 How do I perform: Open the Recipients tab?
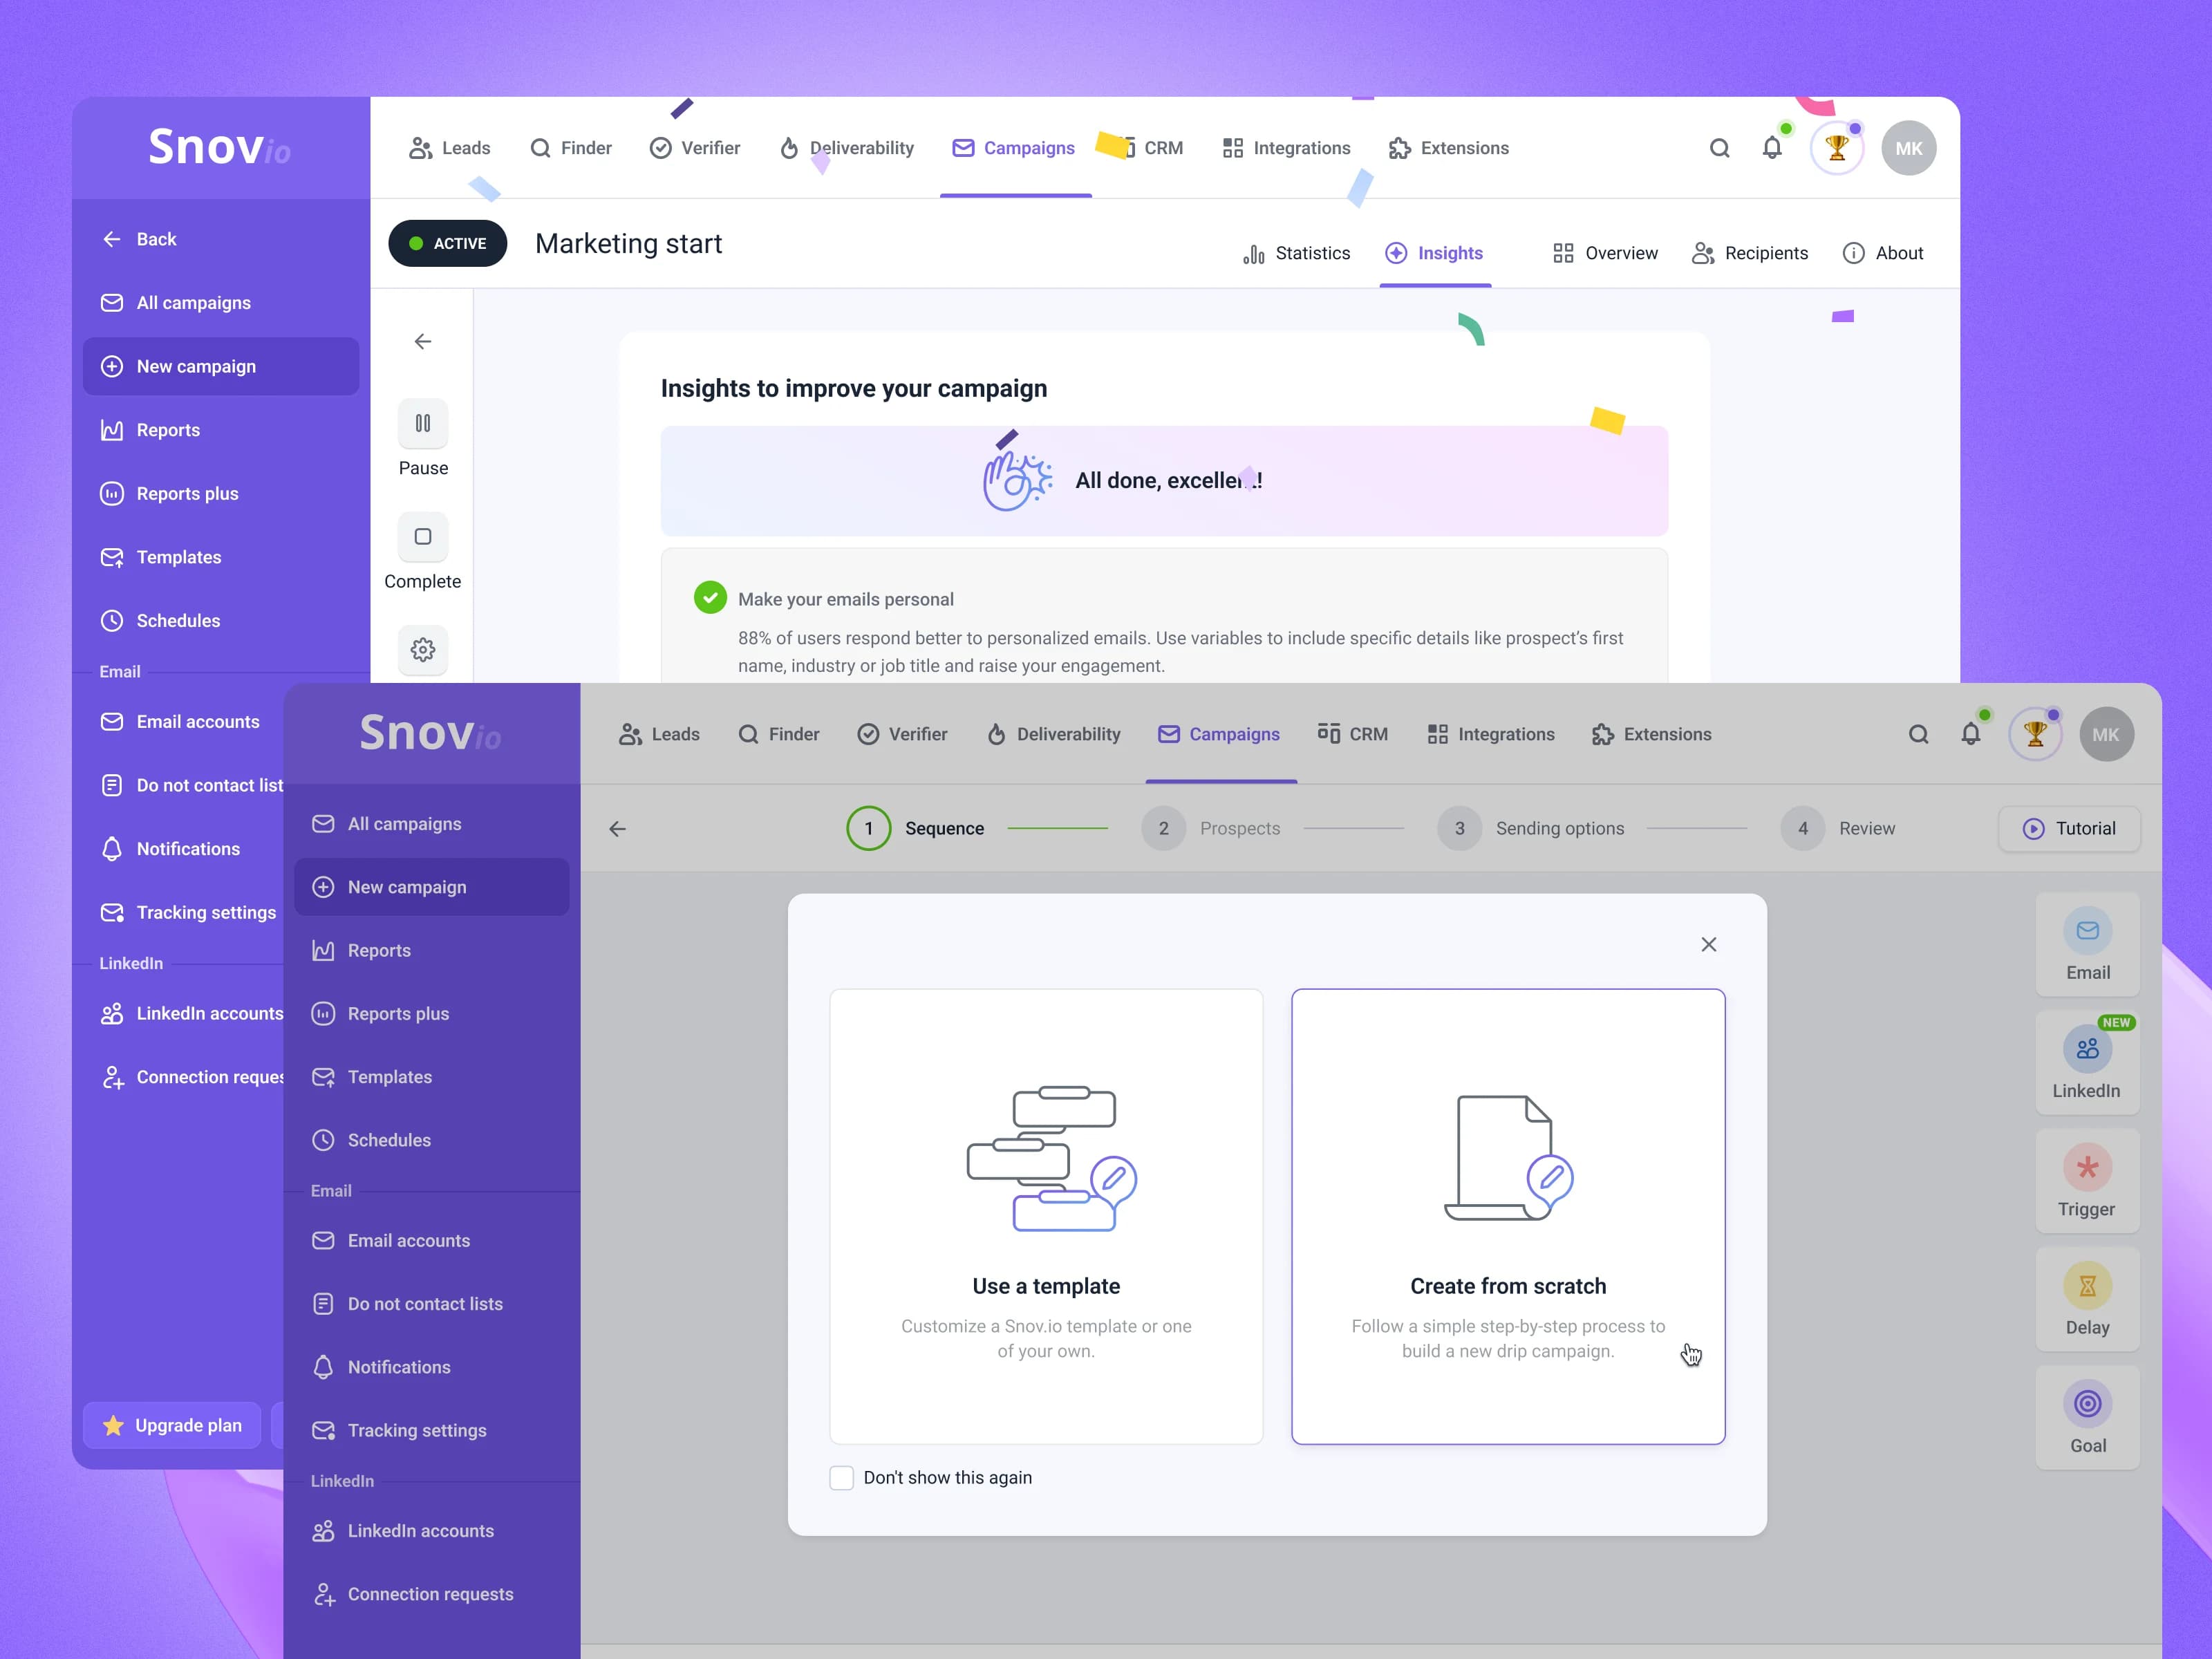1749,253
